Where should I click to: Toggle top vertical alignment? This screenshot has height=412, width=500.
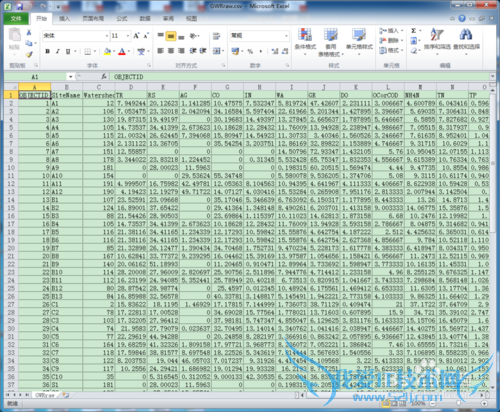pyautogui.click(x=160, y=36)
